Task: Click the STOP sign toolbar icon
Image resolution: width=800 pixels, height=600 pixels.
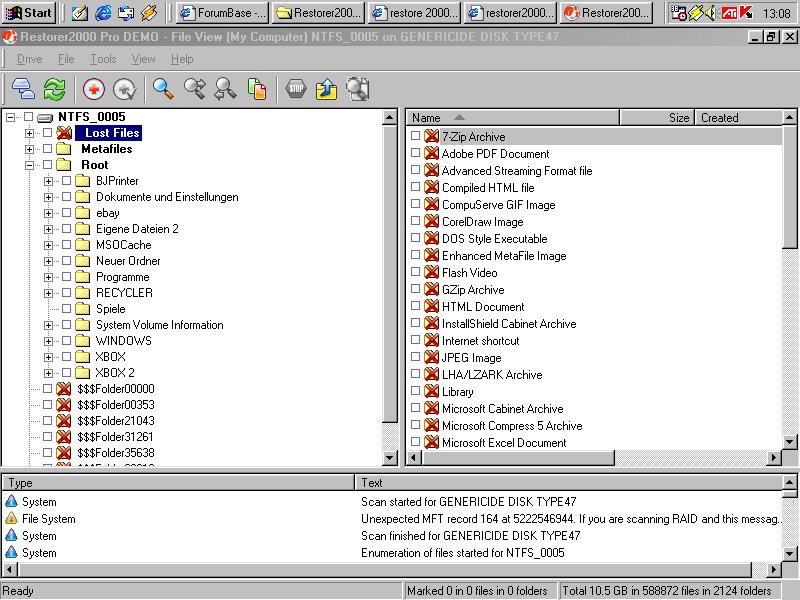Action: pos(296,89)
